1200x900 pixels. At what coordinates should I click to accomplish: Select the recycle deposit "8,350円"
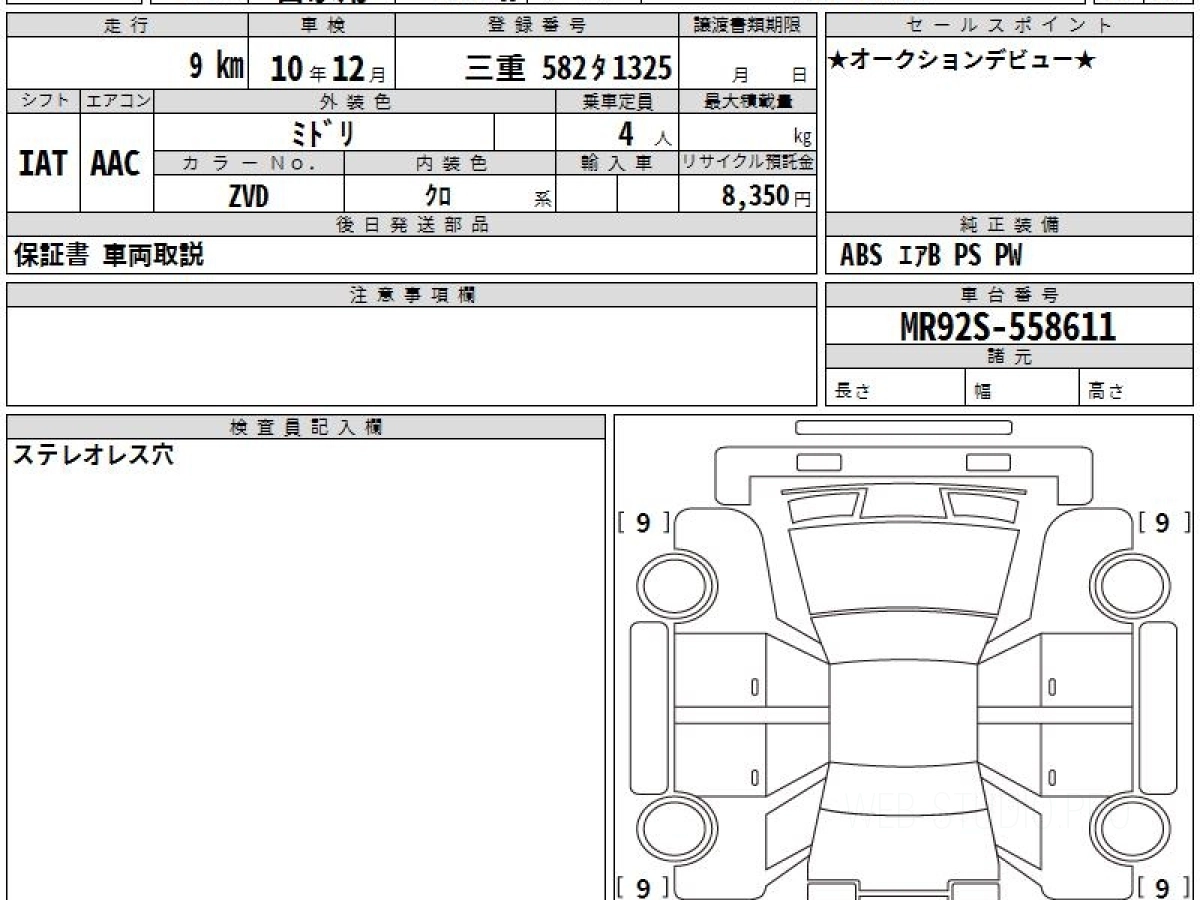pos(766,196)
